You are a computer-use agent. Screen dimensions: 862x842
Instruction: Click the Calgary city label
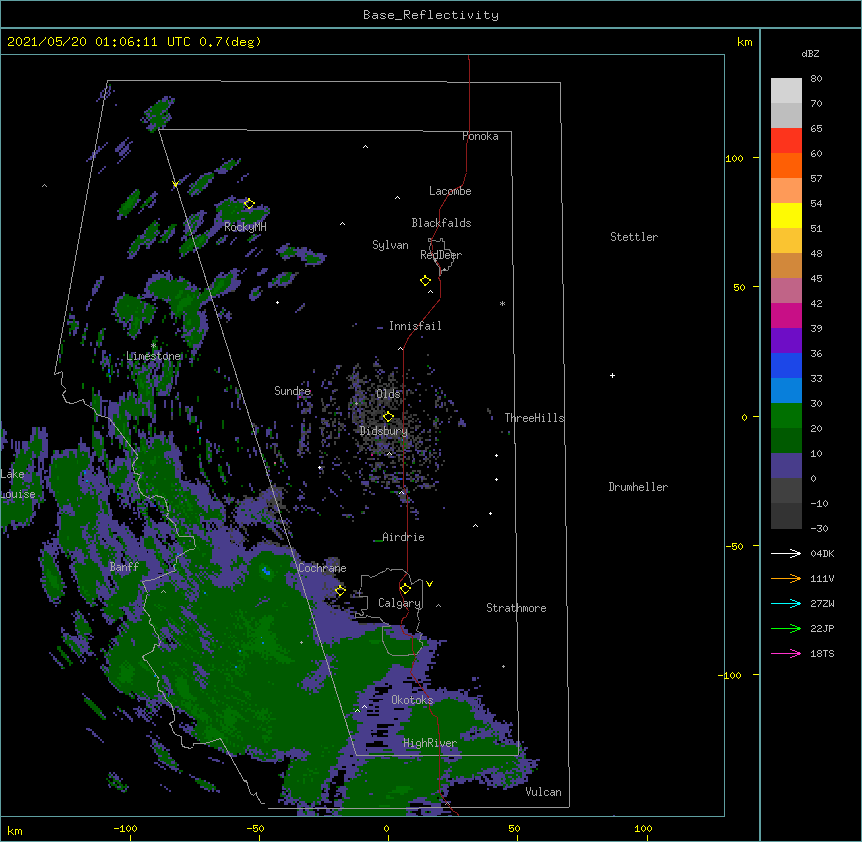point(400,603)
